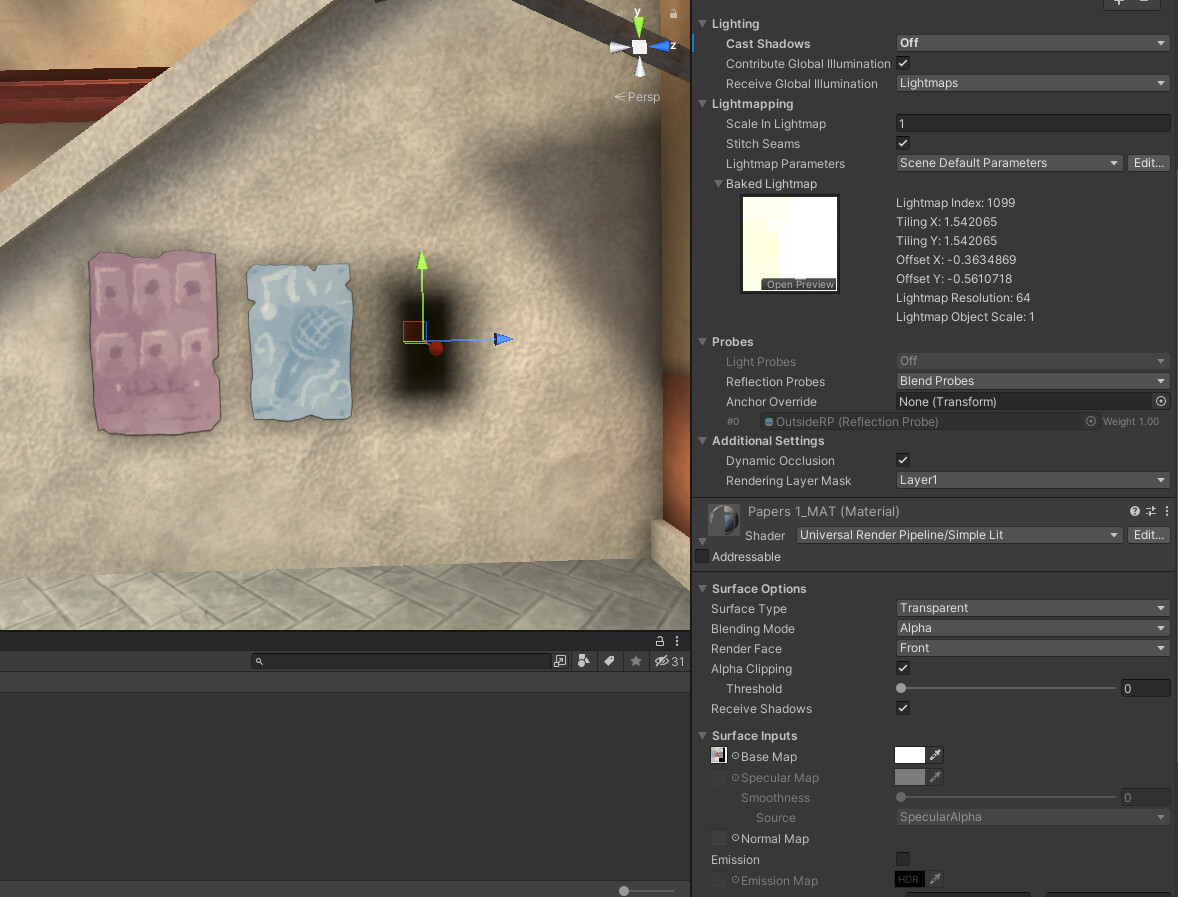1178x897 pixels.
Task: Uncheck the Stitch Seams checkbox
Action: 902,143
